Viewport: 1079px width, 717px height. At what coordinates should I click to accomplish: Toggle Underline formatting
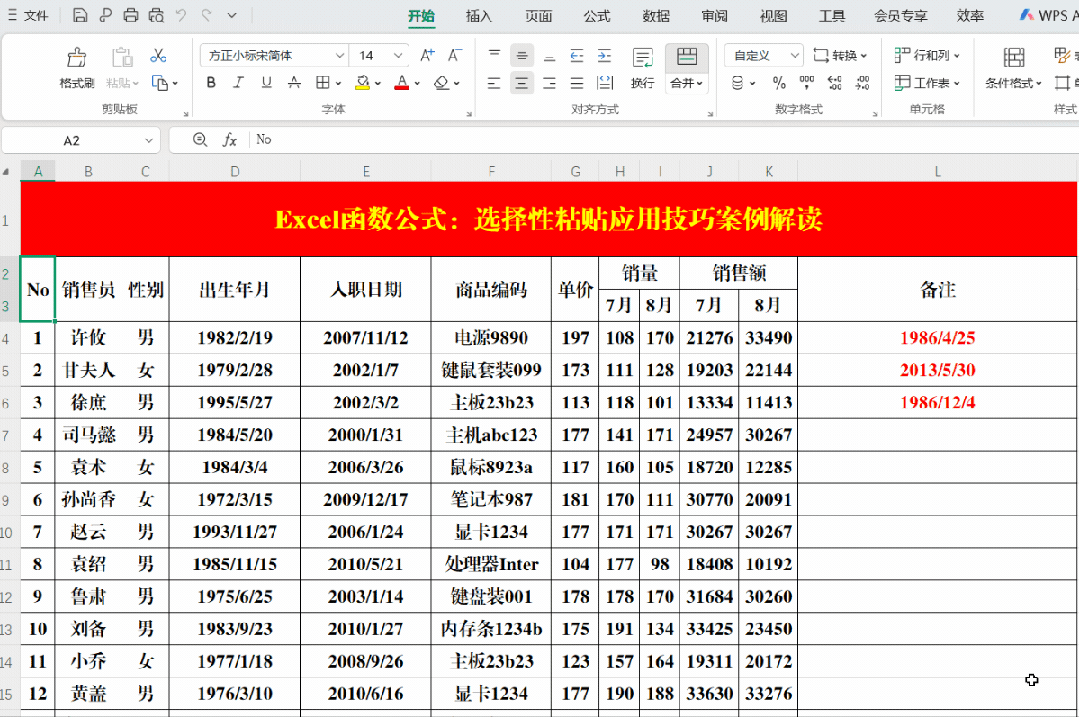(x=266, y=83)
